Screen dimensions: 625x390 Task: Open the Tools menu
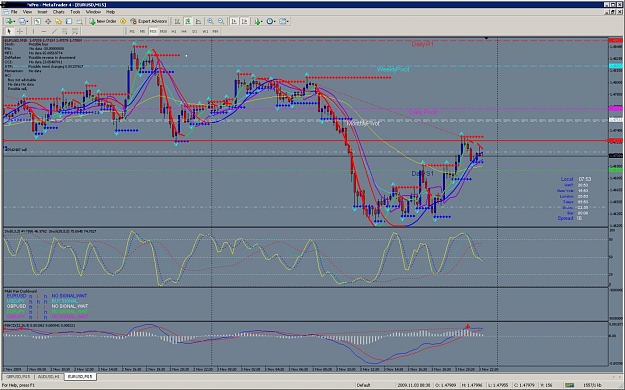pos(75,12)
